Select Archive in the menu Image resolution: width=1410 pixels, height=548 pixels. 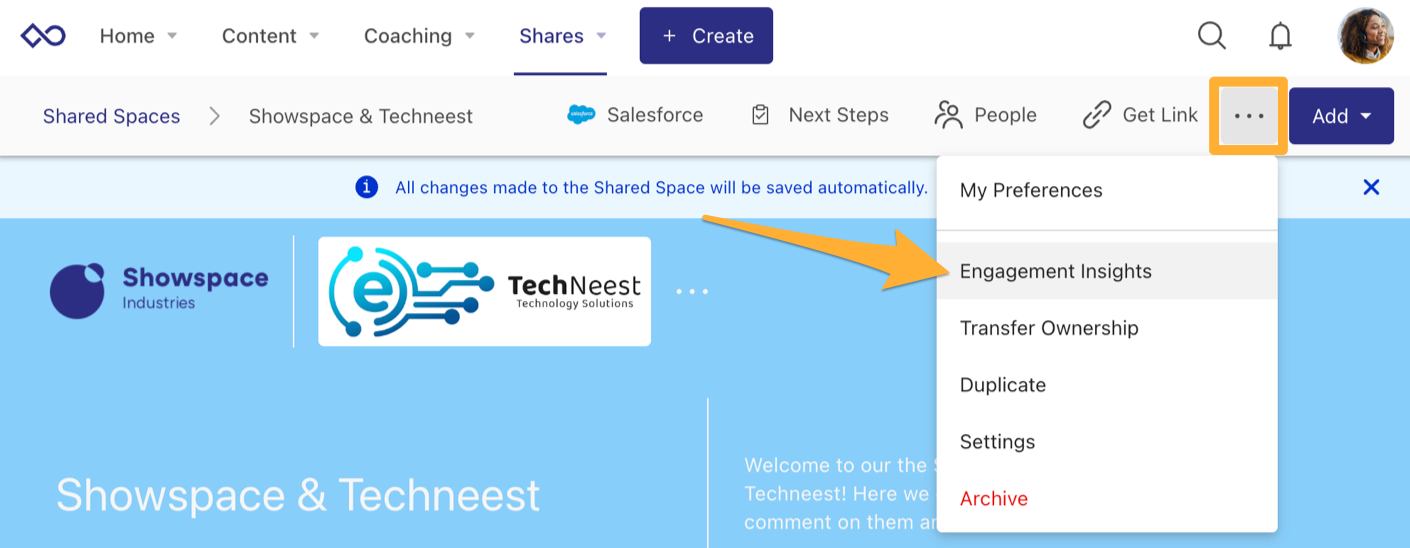click(x=993, y=498)
